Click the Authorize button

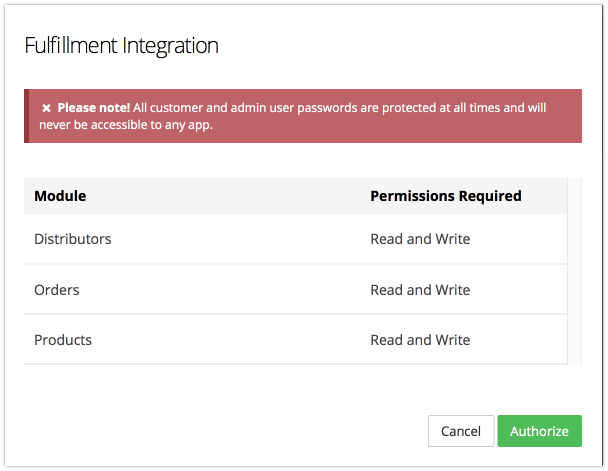point(539,431)
